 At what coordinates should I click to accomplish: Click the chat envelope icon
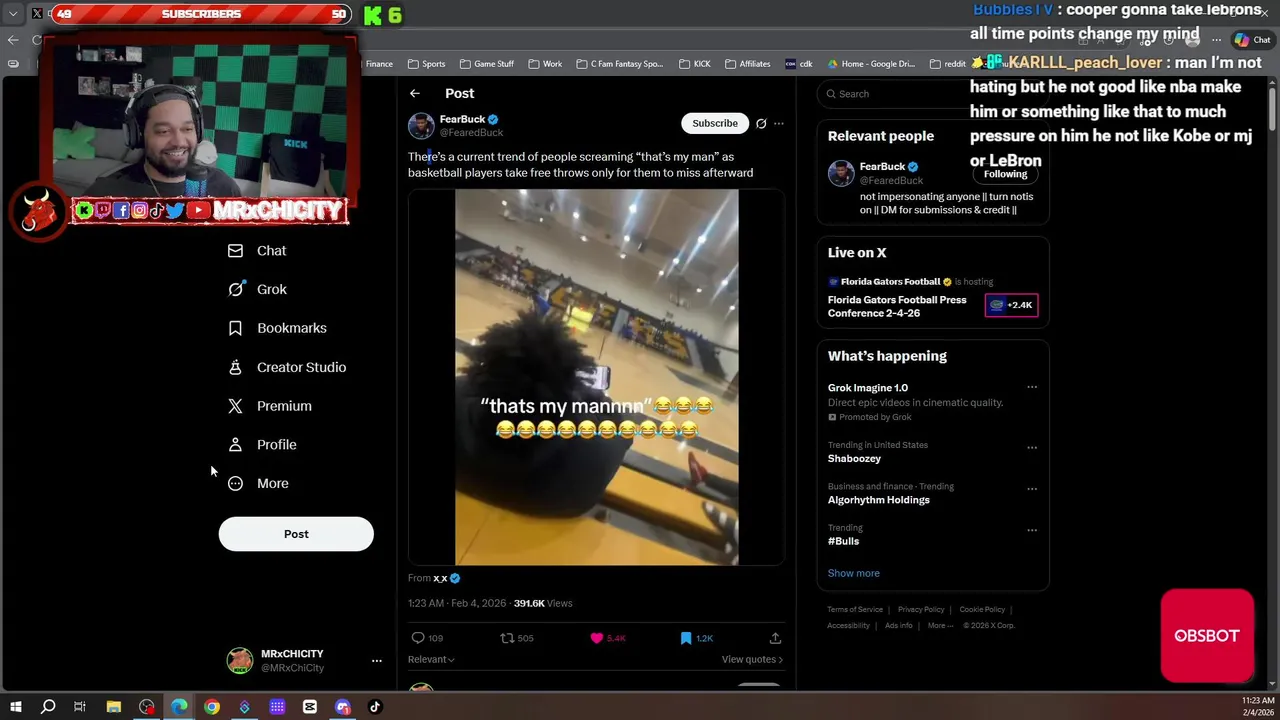[x=235, y=251]
